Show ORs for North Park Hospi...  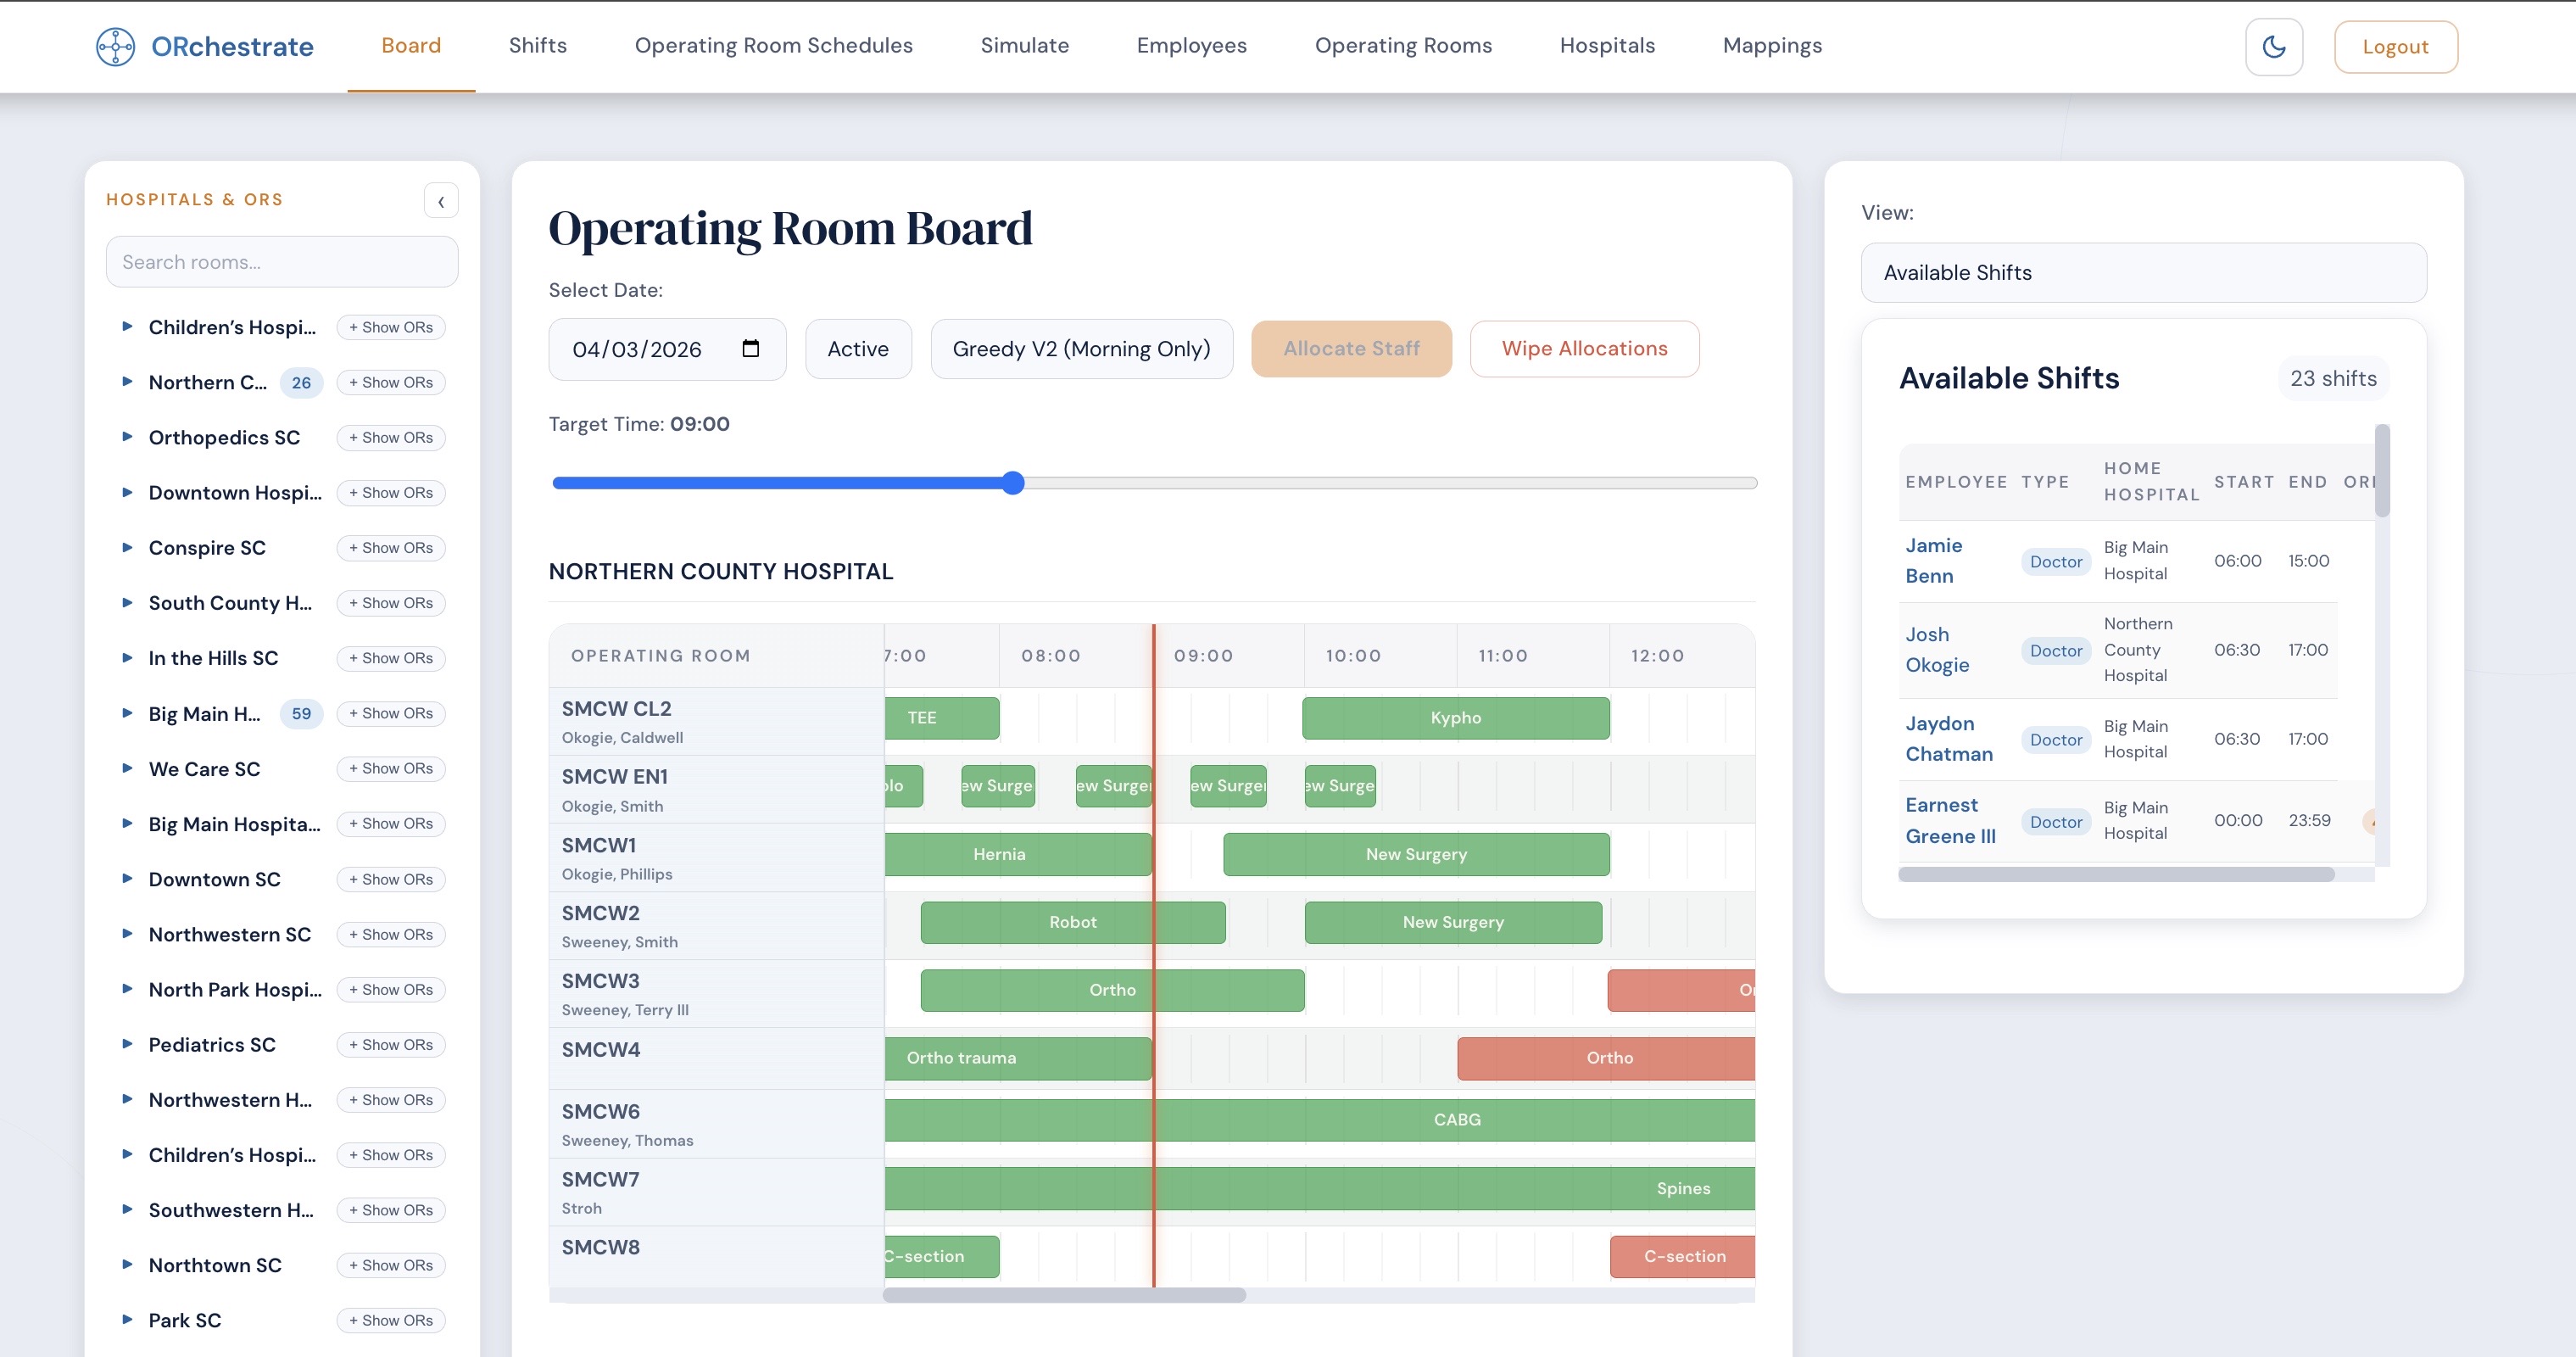point(391,989)
